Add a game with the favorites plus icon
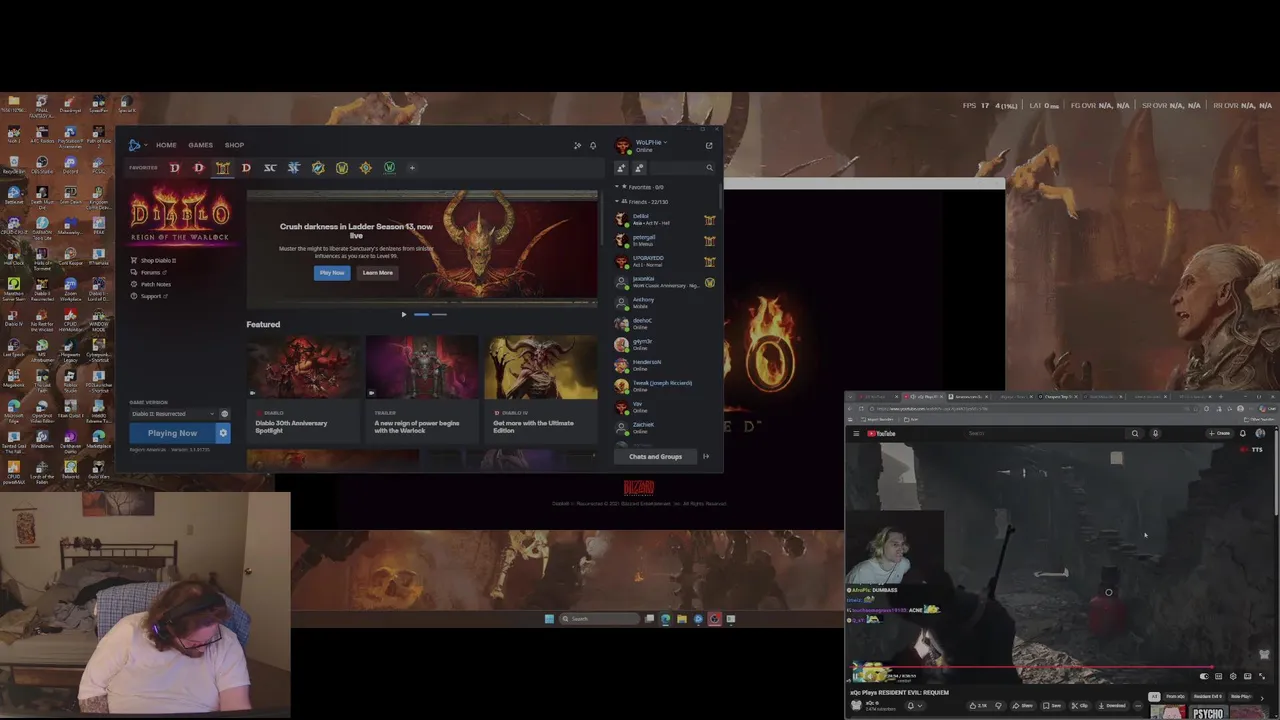Viewport: 1280px width, 720px height. [x=412, y=168]
